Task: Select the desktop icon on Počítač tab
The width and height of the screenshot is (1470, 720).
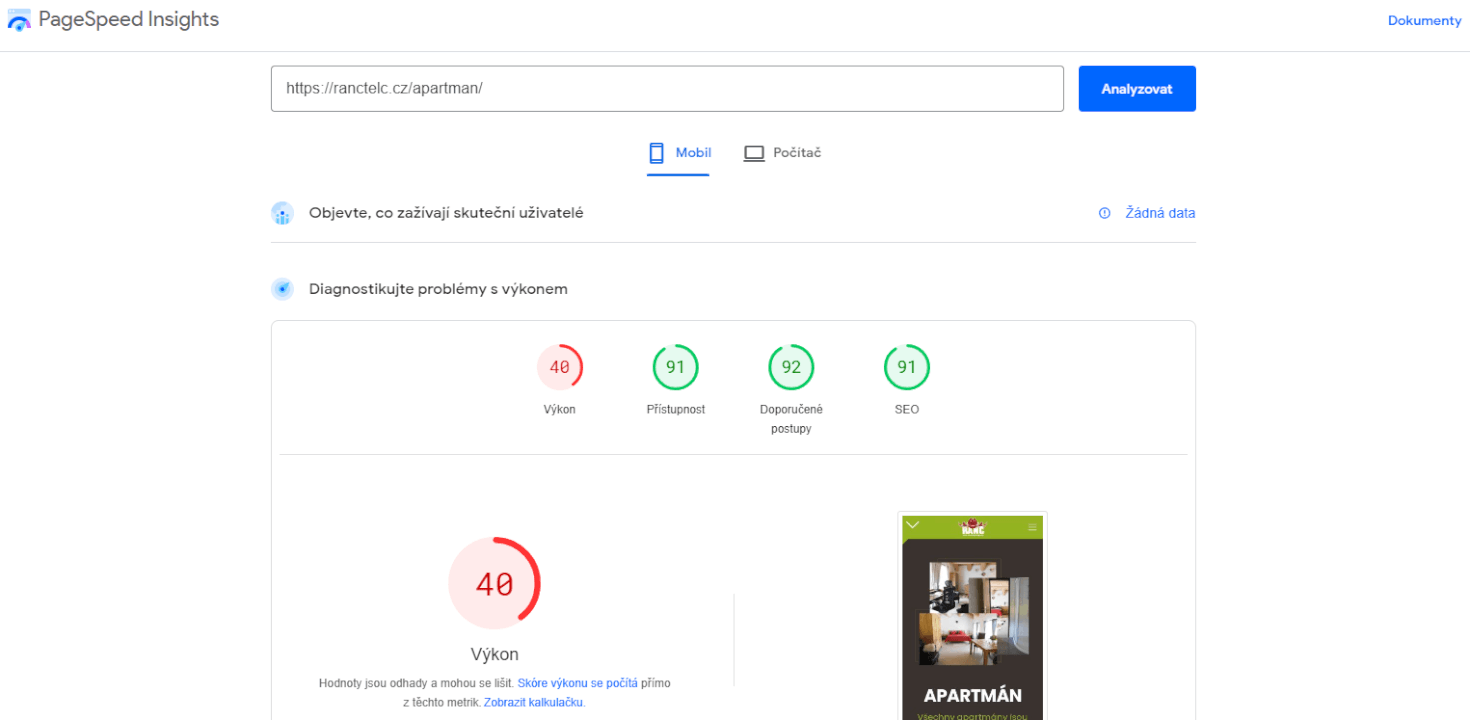Action: click(754, 152)
